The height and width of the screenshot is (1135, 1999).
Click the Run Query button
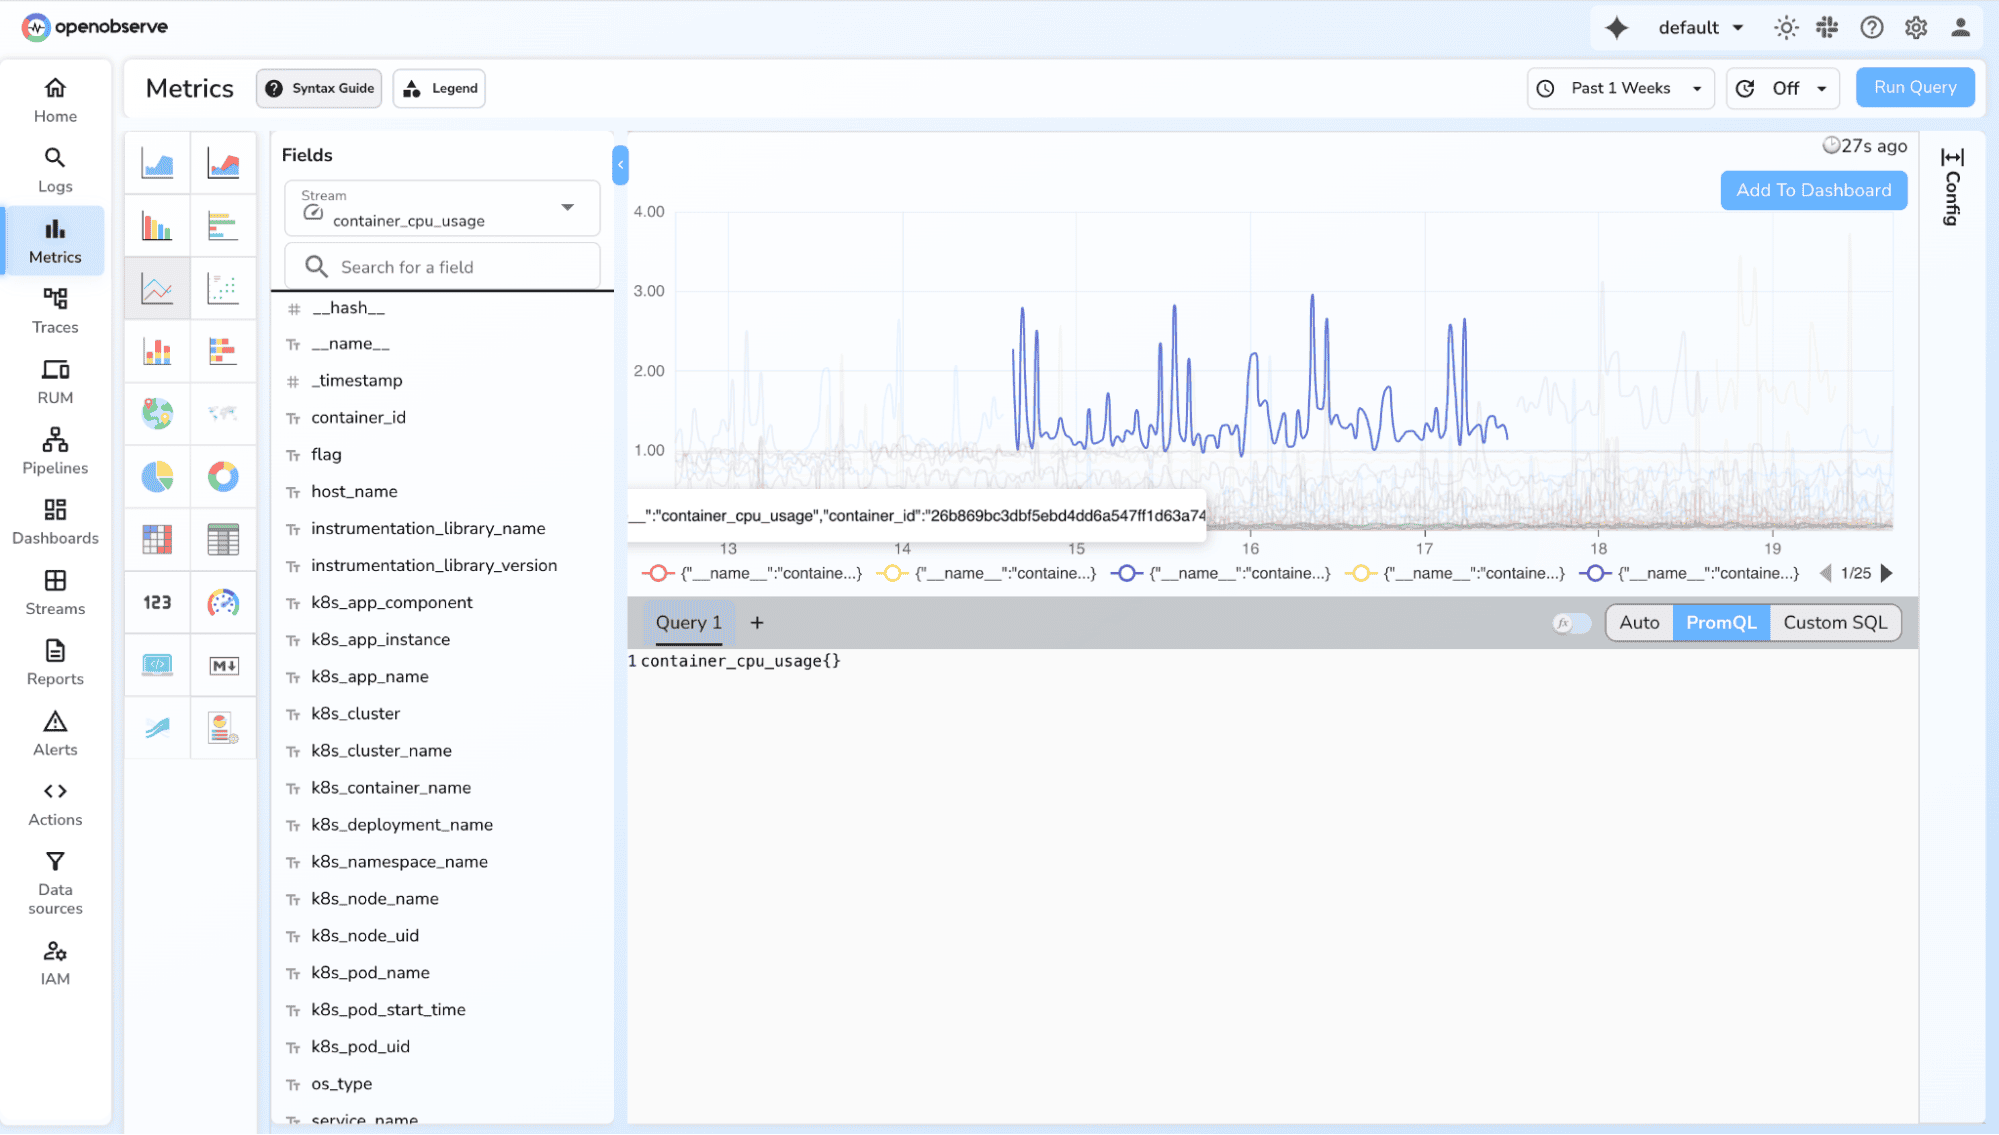(x=1914, y=87)
